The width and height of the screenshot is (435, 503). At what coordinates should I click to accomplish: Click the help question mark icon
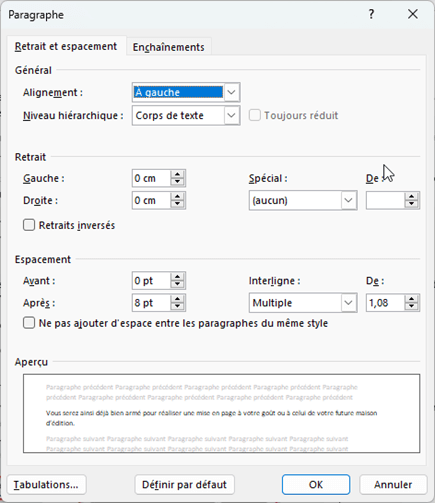click(371, 14)
